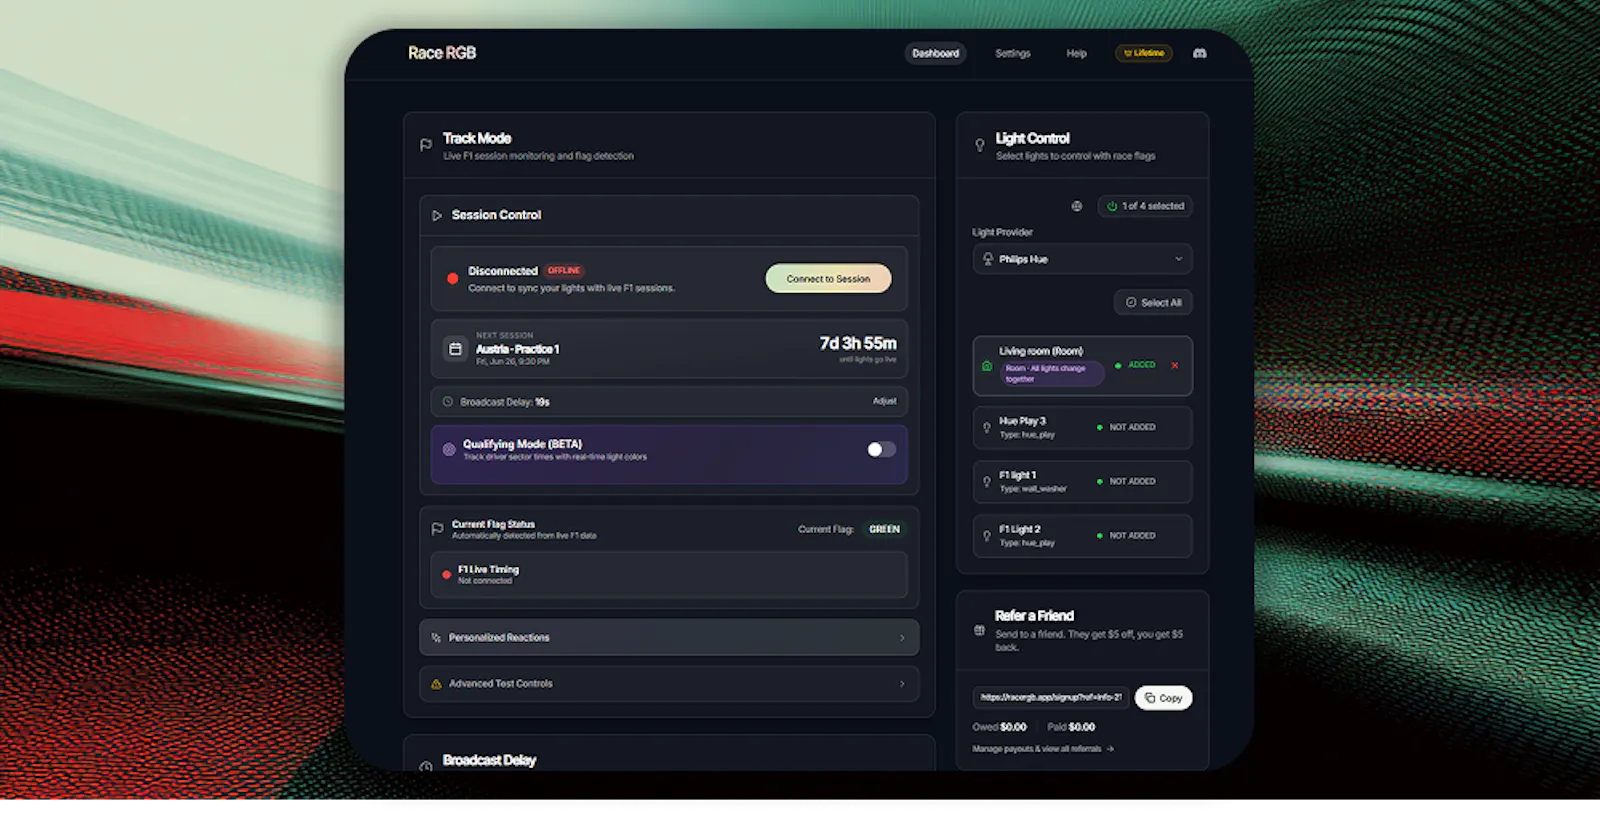Click the Advanced Test Controls chevron arrow
Image resolution: width=1600 pixels, height=814 pixels.
click(x=902, y=684)
